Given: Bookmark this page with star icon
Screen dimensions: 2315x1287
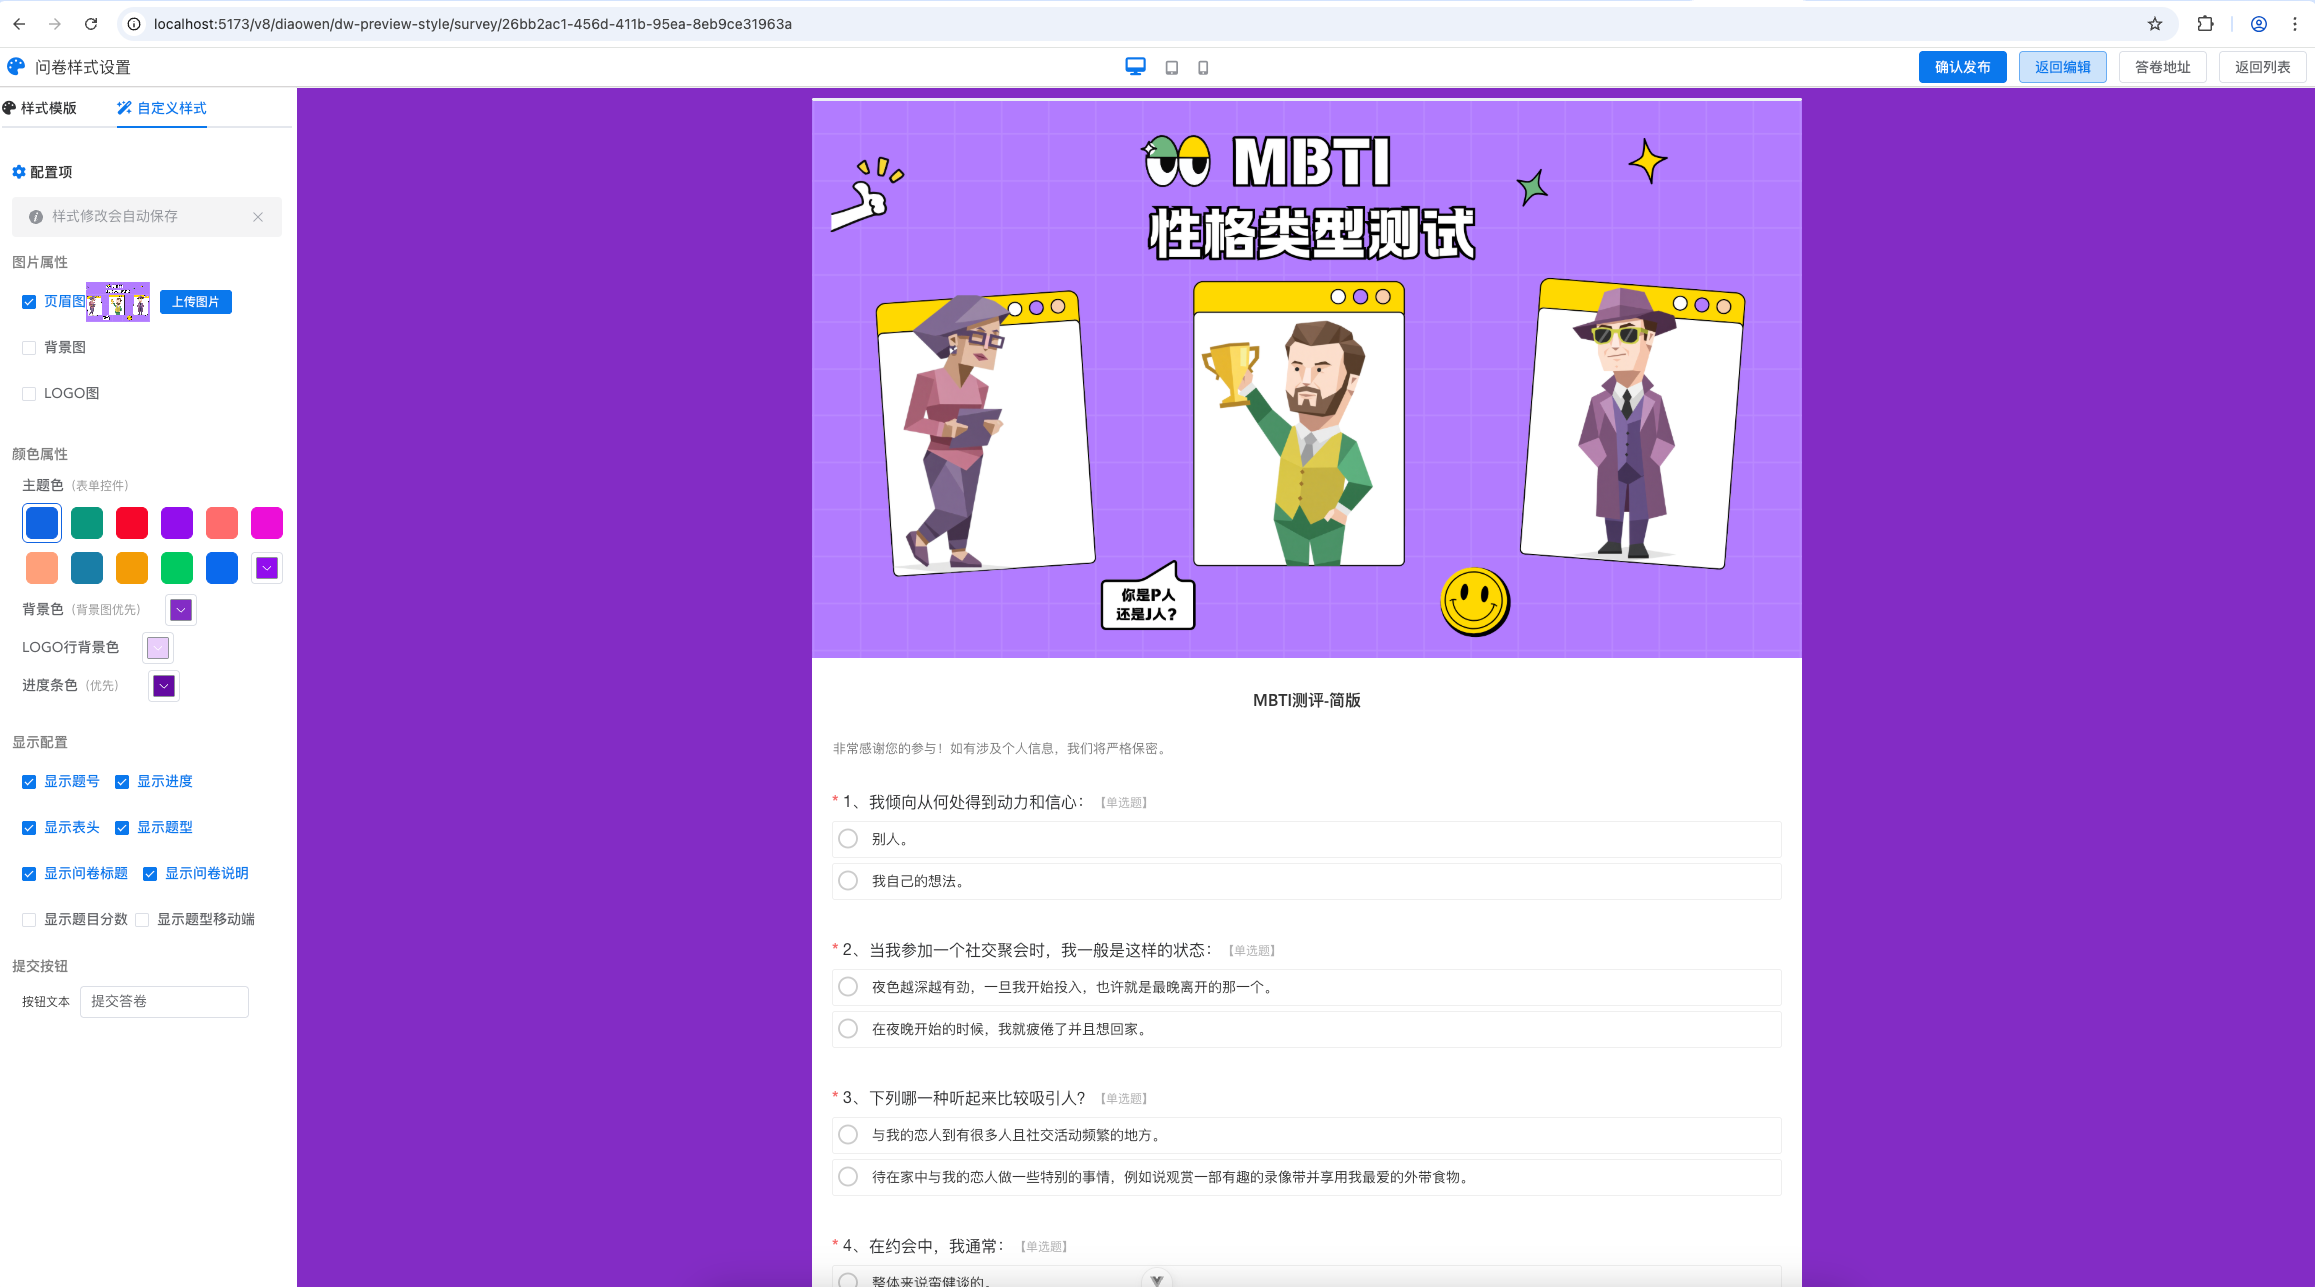Looking at the screenshot, I should click(2154, 24).
